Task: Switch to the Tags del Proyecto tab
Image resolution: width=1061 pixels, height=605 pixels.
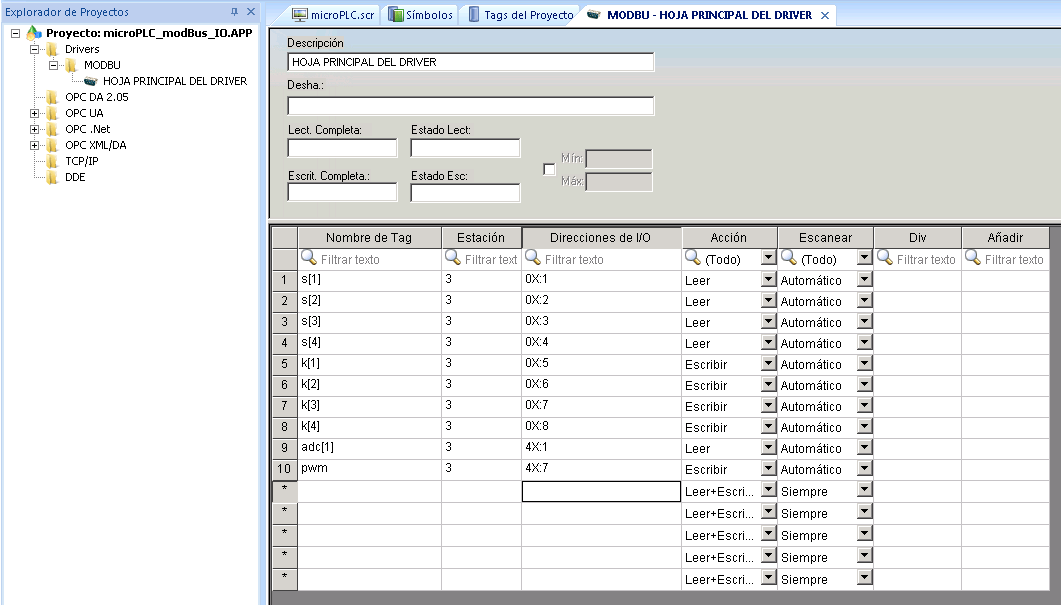Action: click(520, 14)
